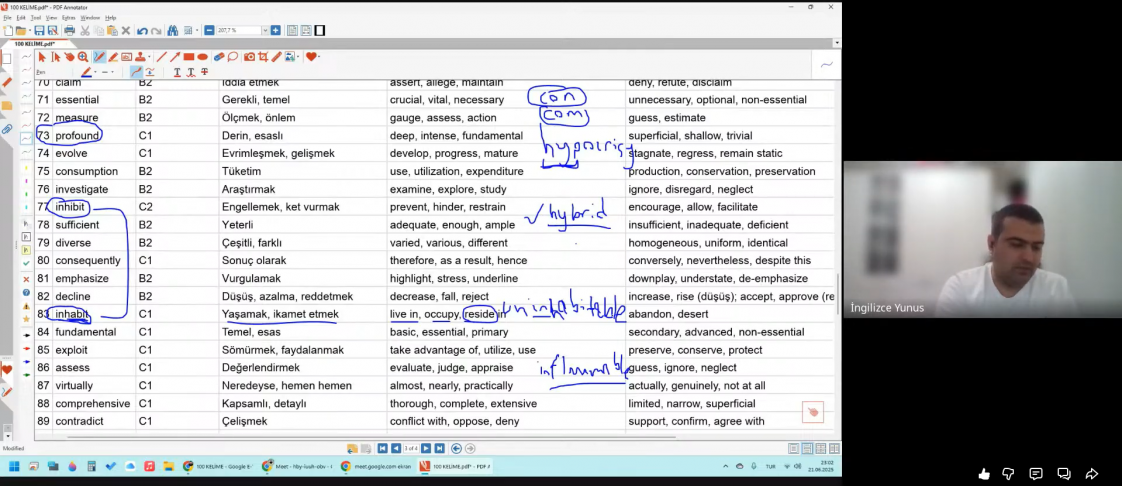Screen dimensions: 1122x486
Task: Choose the filled Rectangle shape tool
Action: [189, 57]
